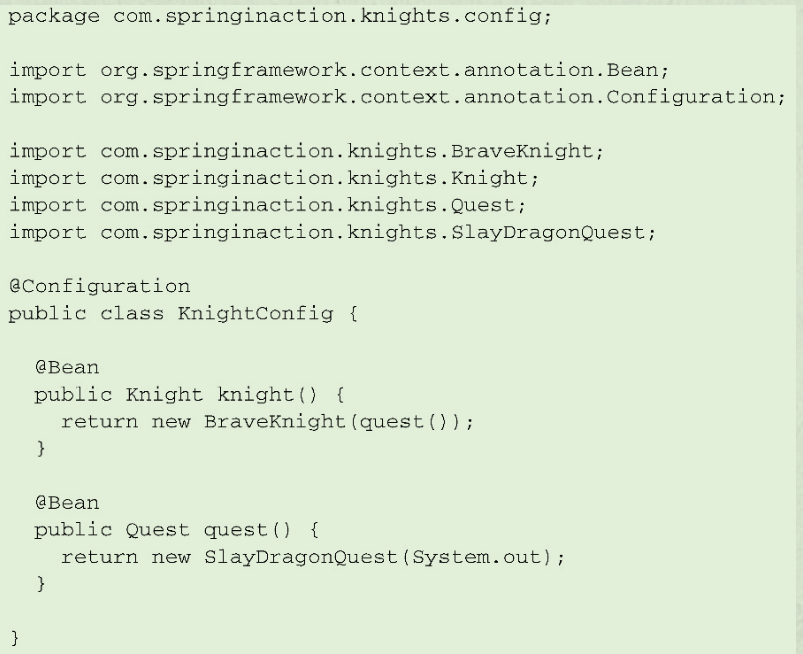Screen dimensions: 803x654
Task: Click the @Configuration annotation
Action: pyautogui.click(x=100, y=286)
